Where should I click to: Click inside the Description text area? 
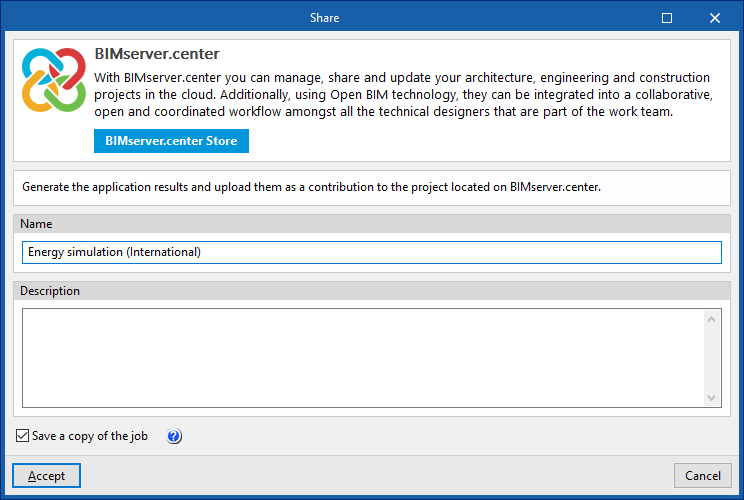coord(361,357)
